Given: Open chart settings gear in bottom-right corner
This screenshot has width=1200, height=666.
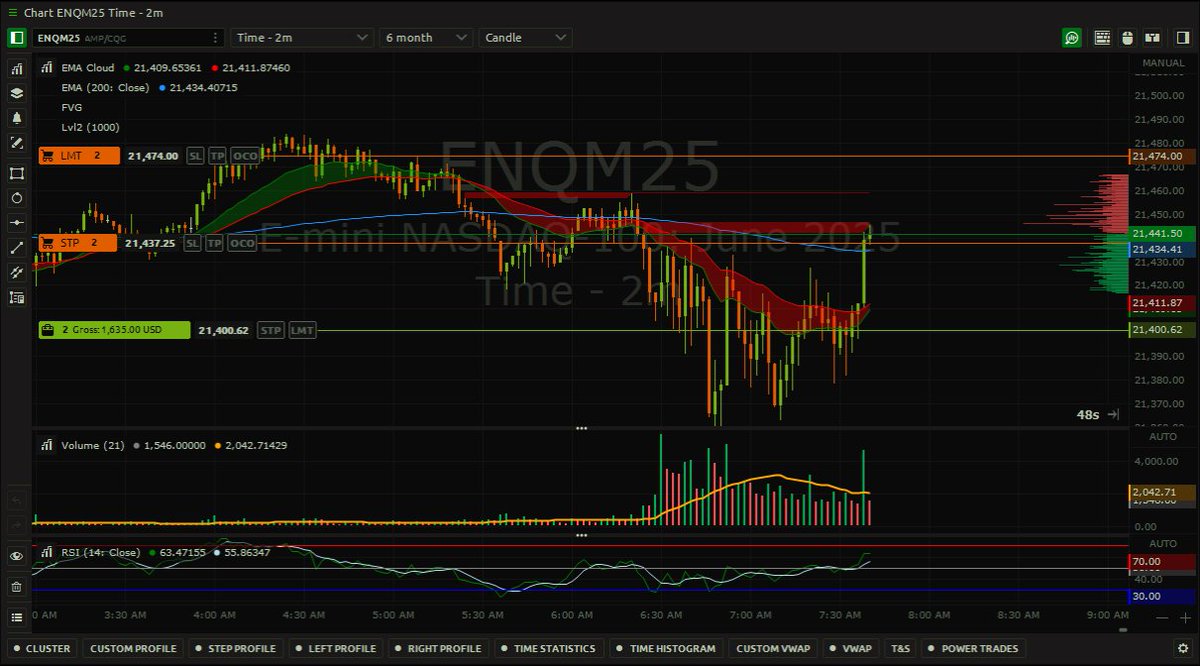Looking at the screenshot, I should (x=1182, y=648).
